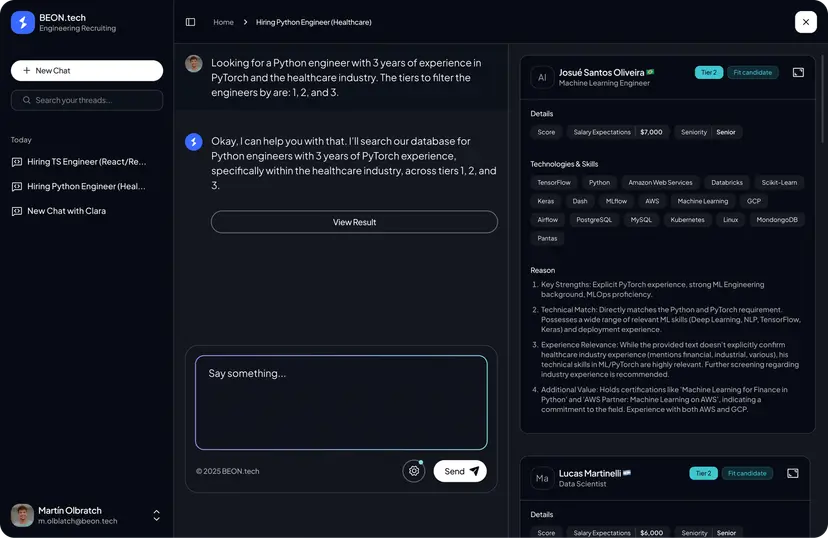Select the Machine Learning skill tag
The width and height of the screenshot is (828, 538).
[x=702, y=201]
